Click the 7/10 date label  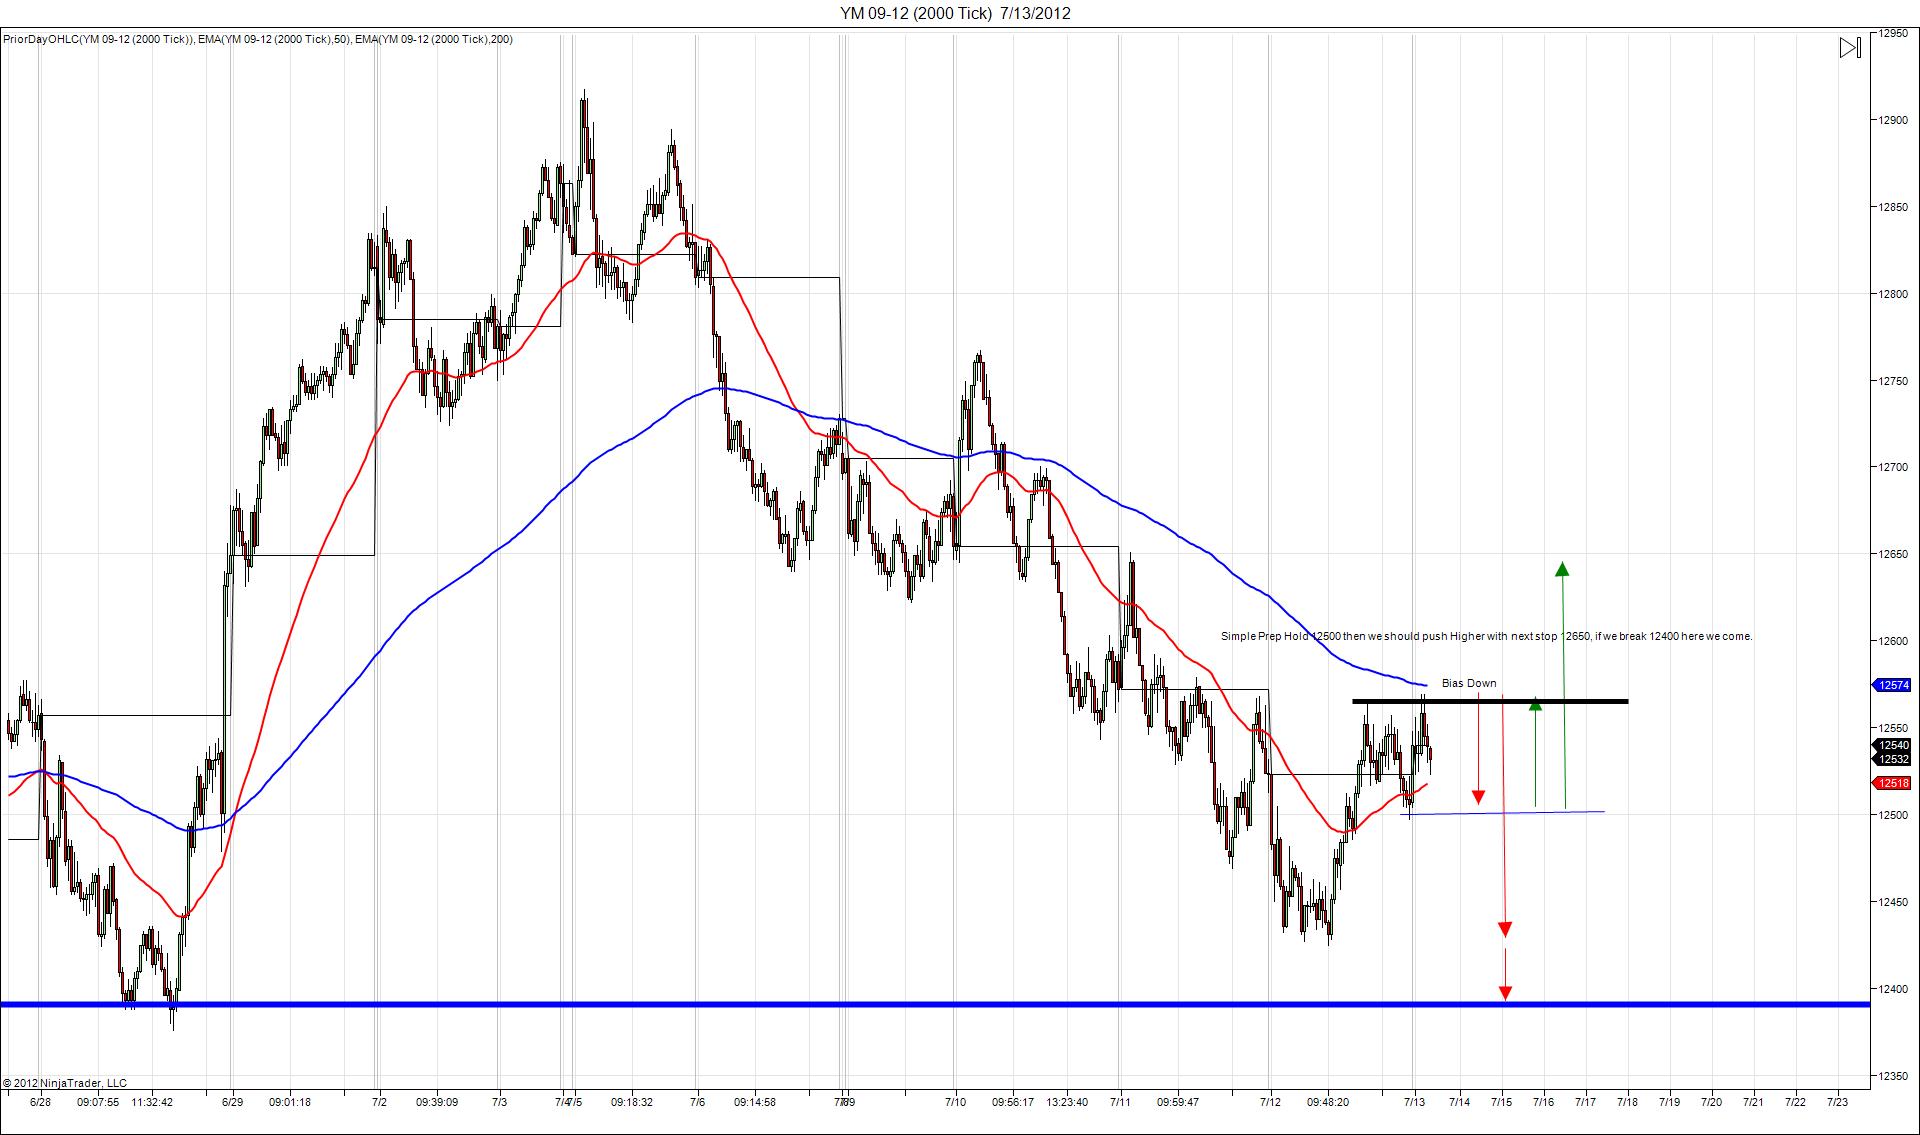coord(955,1102)
